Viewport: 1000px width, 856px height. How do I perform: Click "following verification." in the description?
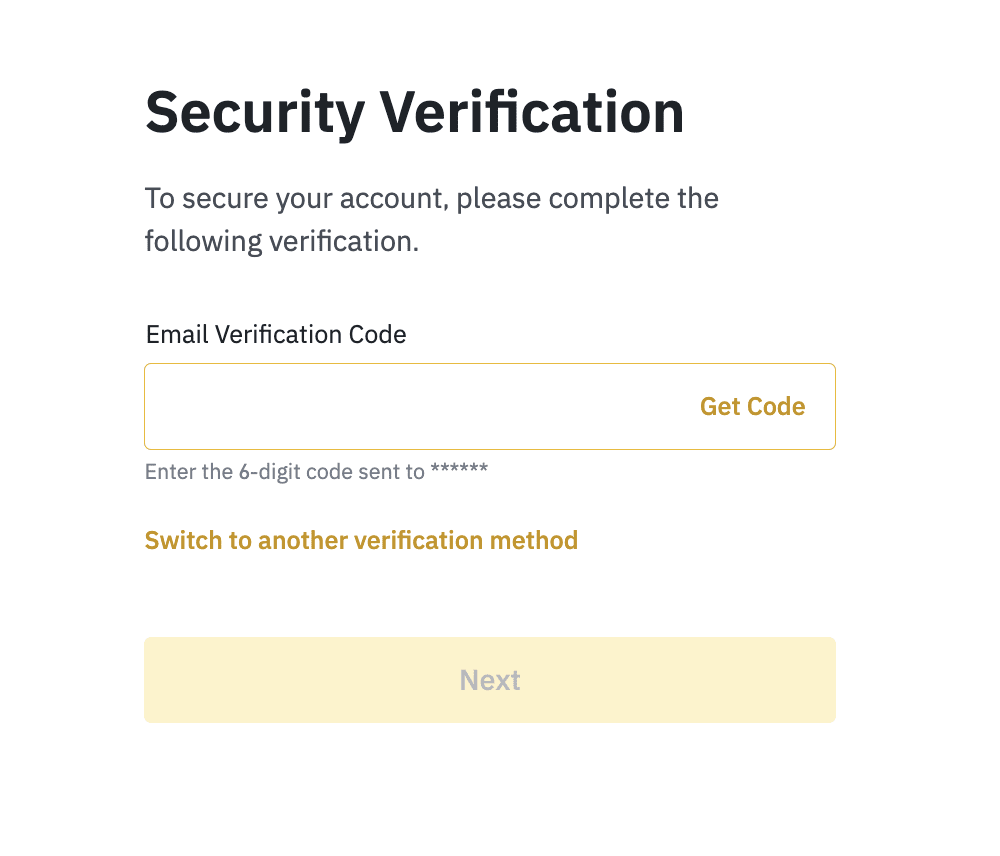pyautogui.click(x=281, y=241)
